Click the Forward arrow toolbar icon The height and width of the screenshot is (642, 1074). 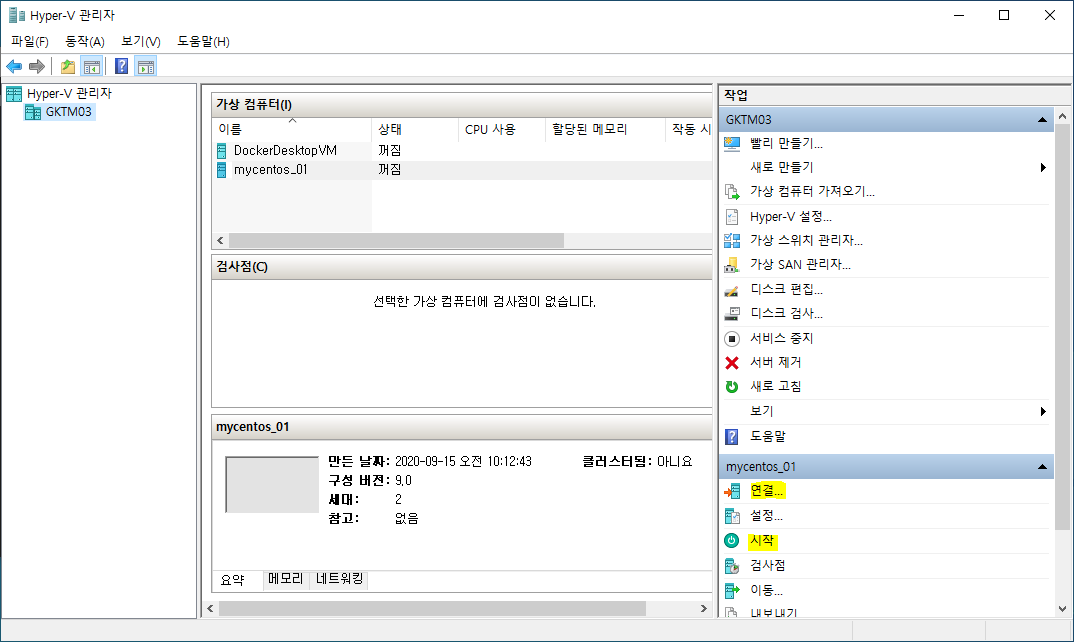tap(36, 66)
